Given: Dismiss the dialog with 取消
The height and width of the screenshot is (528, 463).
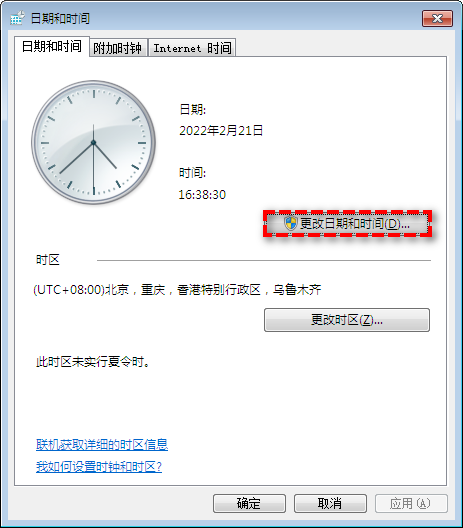Looking at the screenshot, I should pyautogui.click(x=330, y=503).
